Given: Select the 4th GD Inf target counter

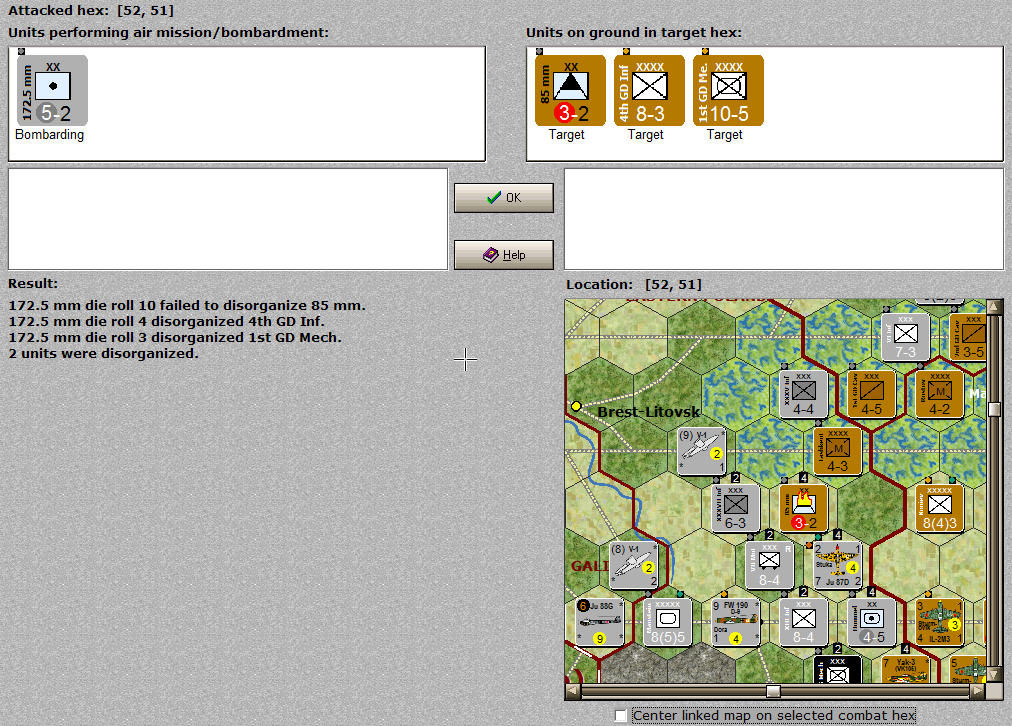Looking at the screenshot, I should (649, 90).
